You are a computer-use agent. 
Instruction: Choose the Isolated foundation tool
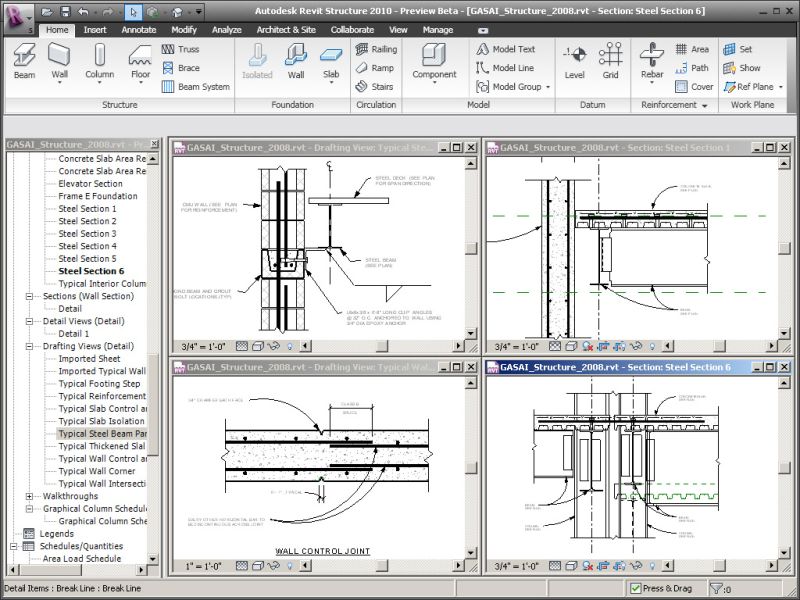(x=257, y=61)
